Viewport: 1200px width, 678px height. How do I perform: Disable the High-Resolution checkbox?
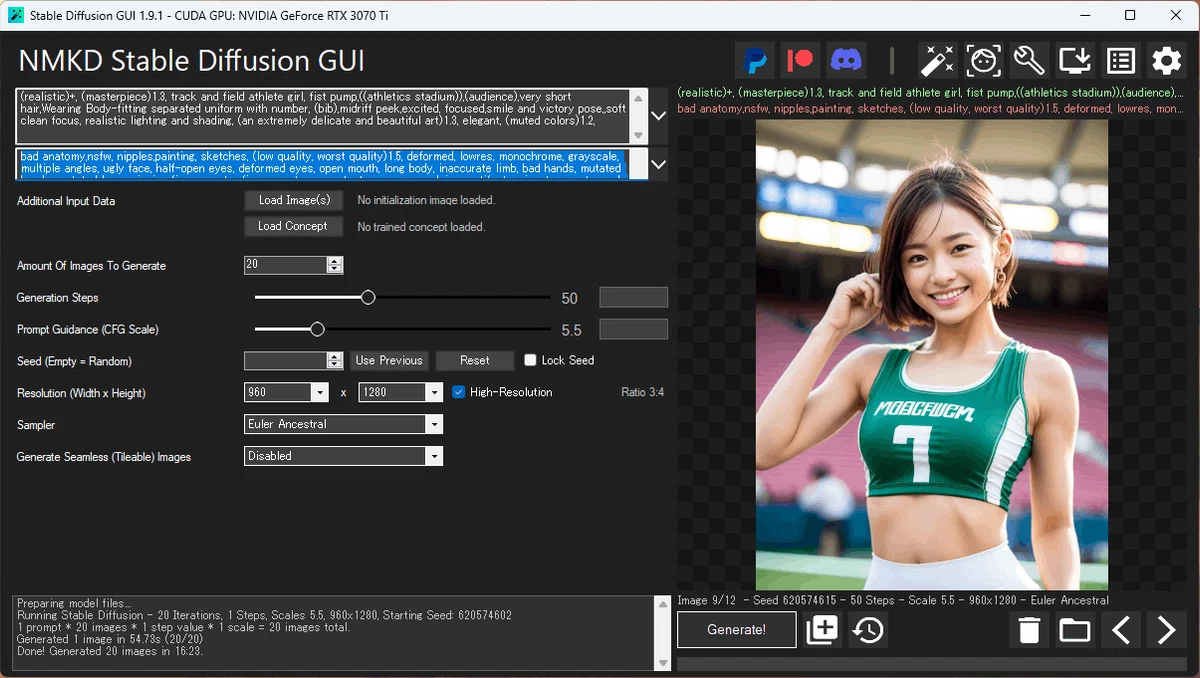459,392
